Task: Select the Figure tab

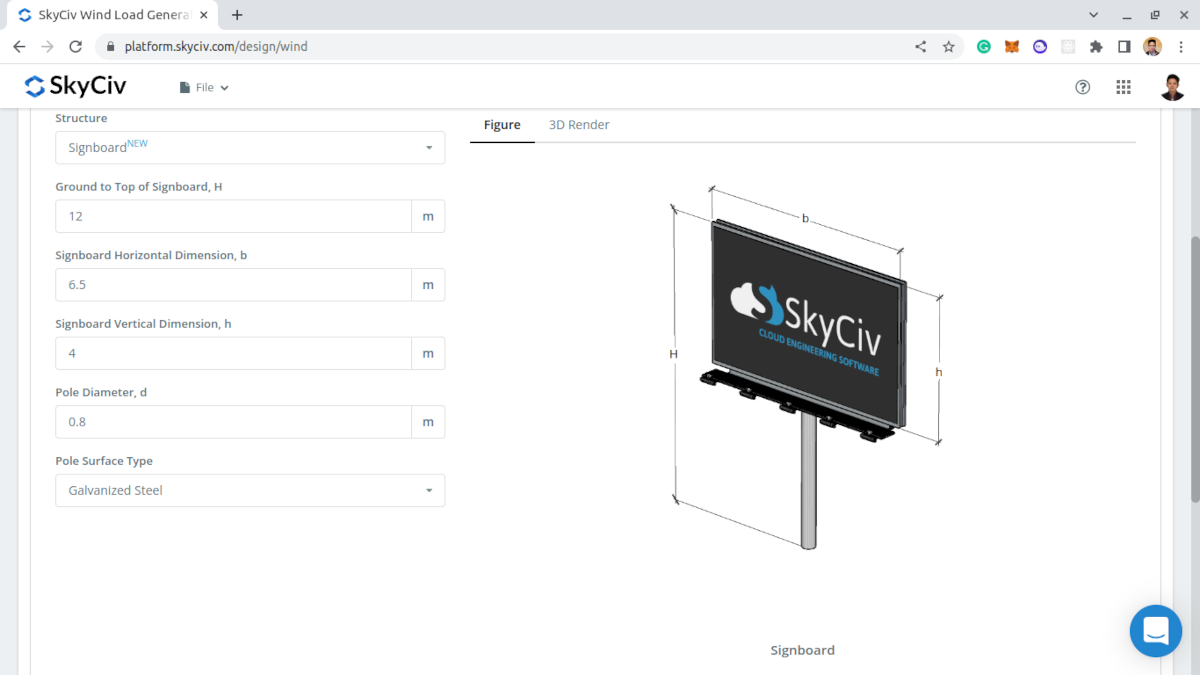Action: pos(502,125)
